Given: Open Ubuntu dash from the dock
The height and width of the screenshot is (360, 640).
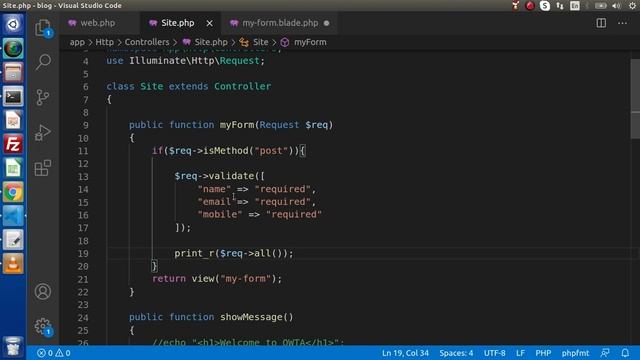Looking at the screenshot, I should (x=13, y=24).
